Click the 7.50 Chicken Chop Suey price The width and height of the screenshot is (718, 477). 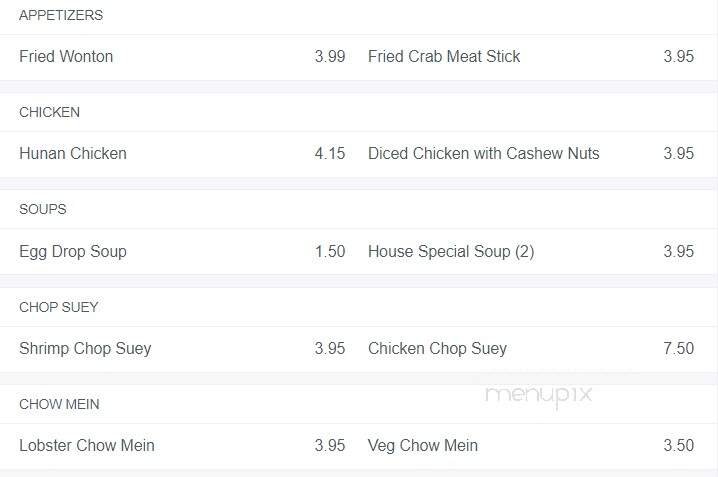click(678, 349)
